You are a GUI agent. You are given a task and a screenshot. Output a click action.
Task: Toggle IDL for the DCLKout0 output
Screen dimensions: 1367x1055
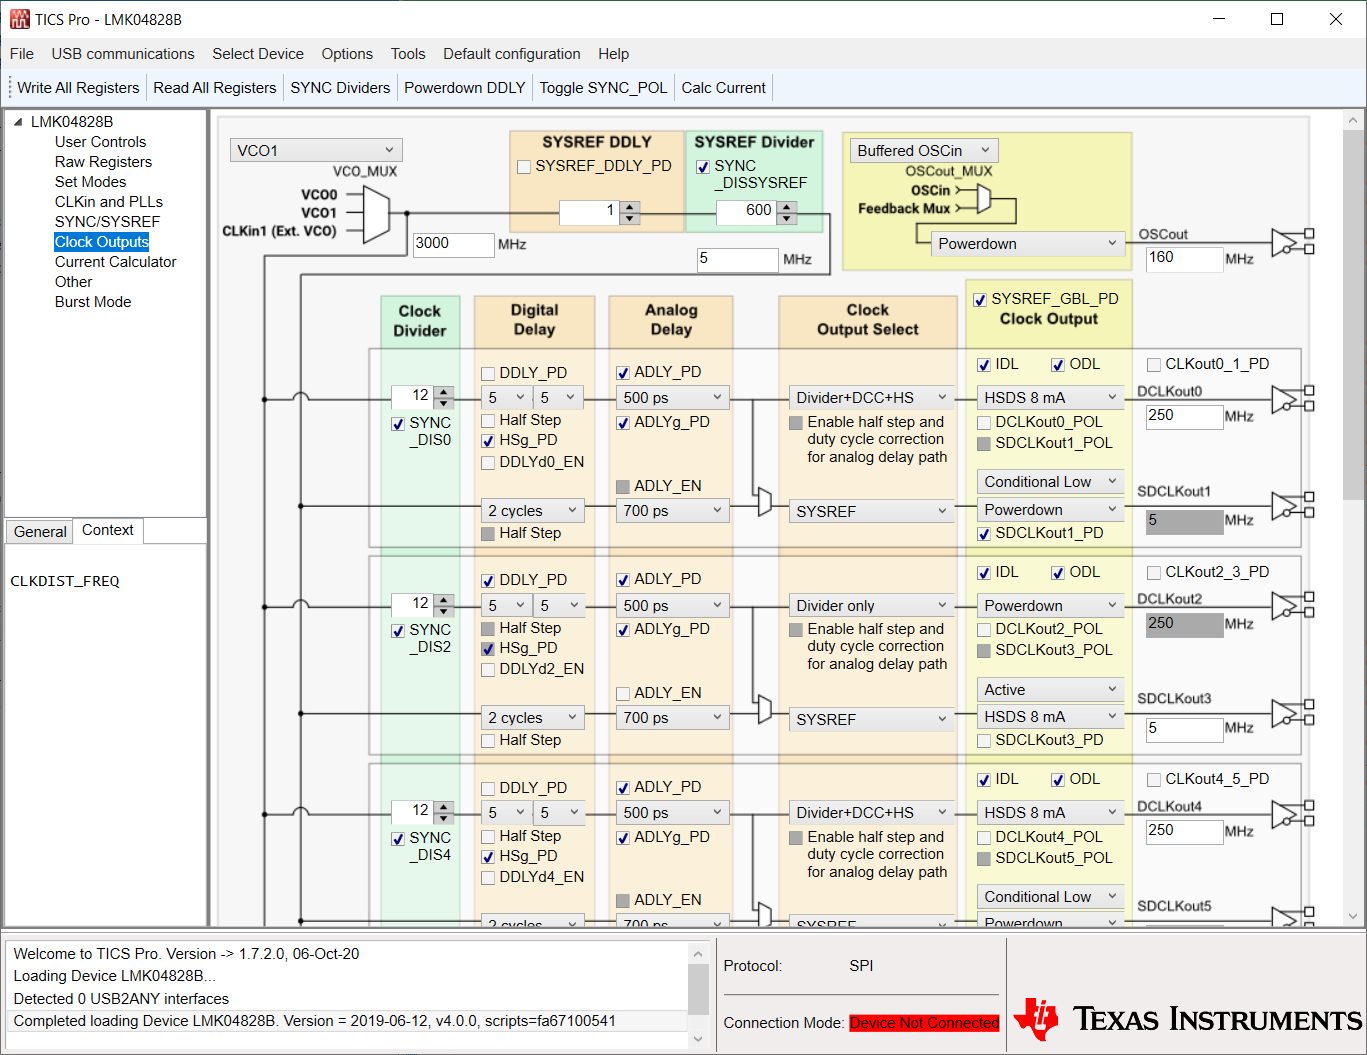click(983, 364)
